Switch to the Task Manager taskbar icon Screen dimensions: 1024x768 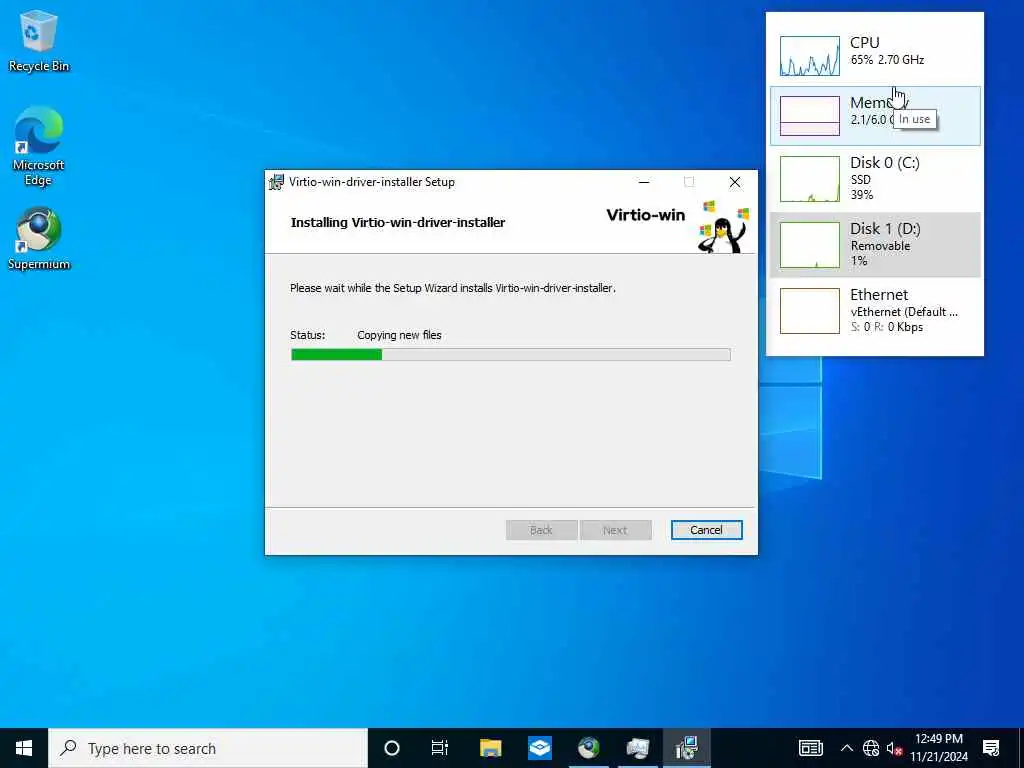tap(637, 748)
